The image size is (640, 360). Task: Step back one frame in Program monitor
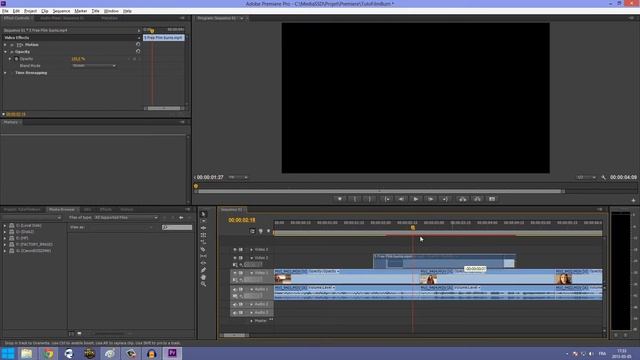pyautogui.click(x=401, y=199)
